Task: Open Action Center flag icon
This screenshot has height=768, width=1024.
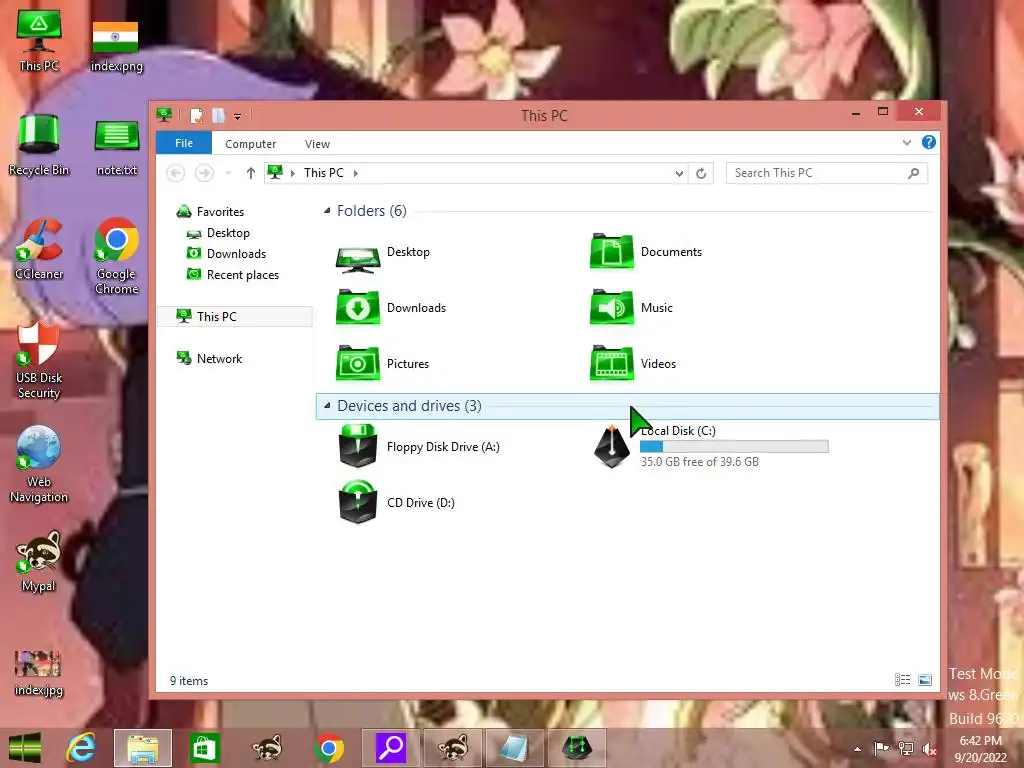Action: point(881,748)
